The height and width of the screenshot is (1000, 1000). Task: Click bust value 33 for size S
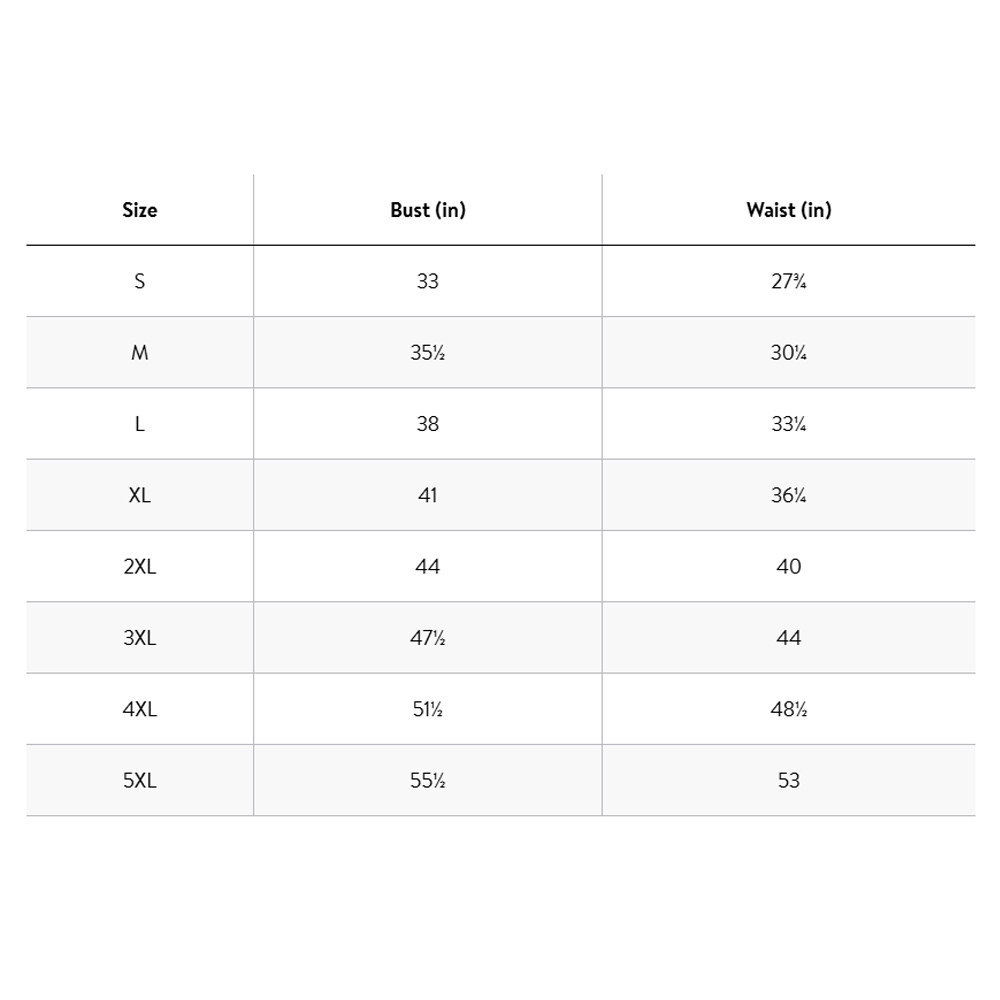428,281
